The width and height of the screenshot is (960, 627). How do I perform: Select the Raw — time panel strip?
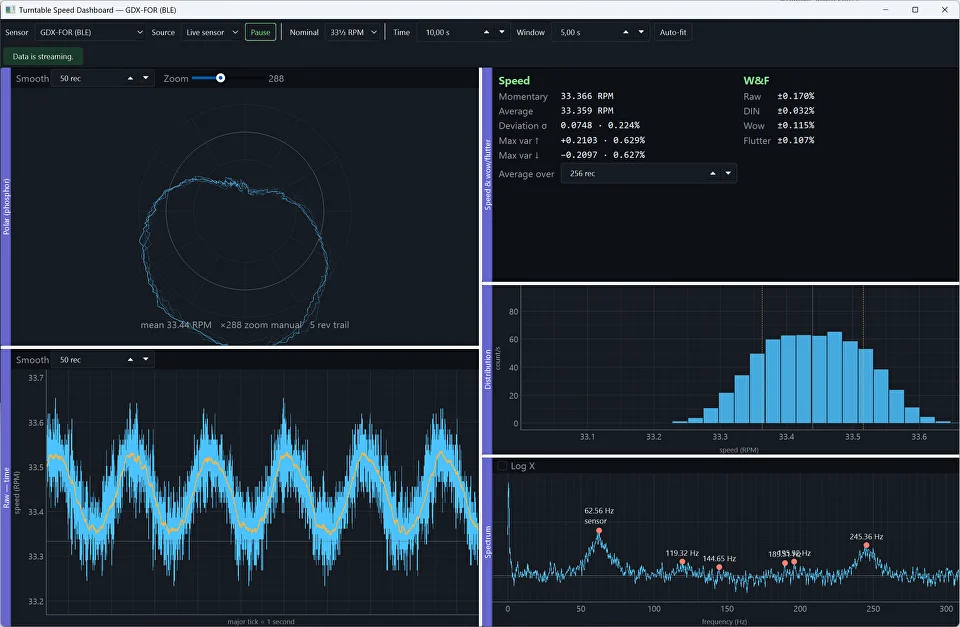point(6,488)
